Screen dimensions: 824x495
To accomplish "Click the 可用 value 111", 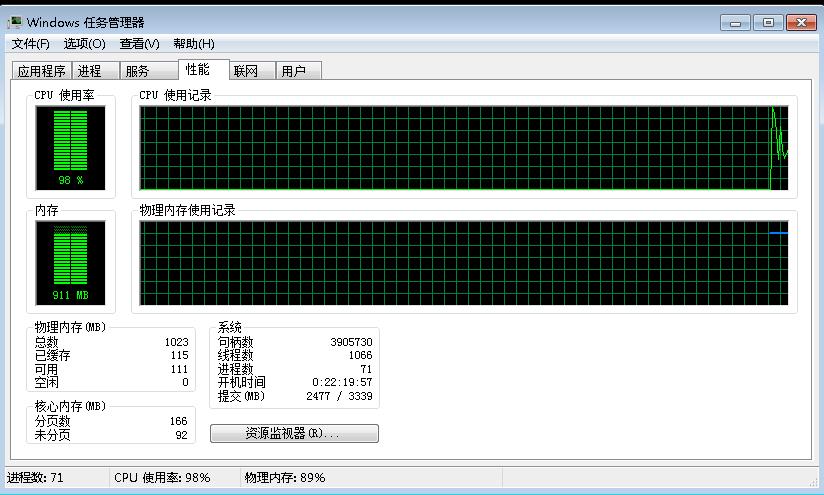I will point(179,369).
